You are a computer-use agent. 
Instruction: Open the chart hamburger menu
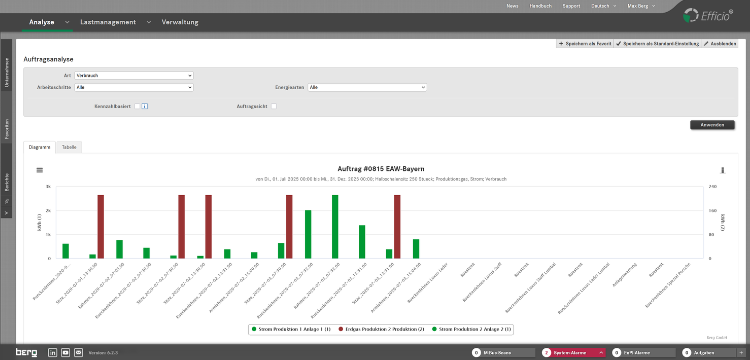[40, 170]
